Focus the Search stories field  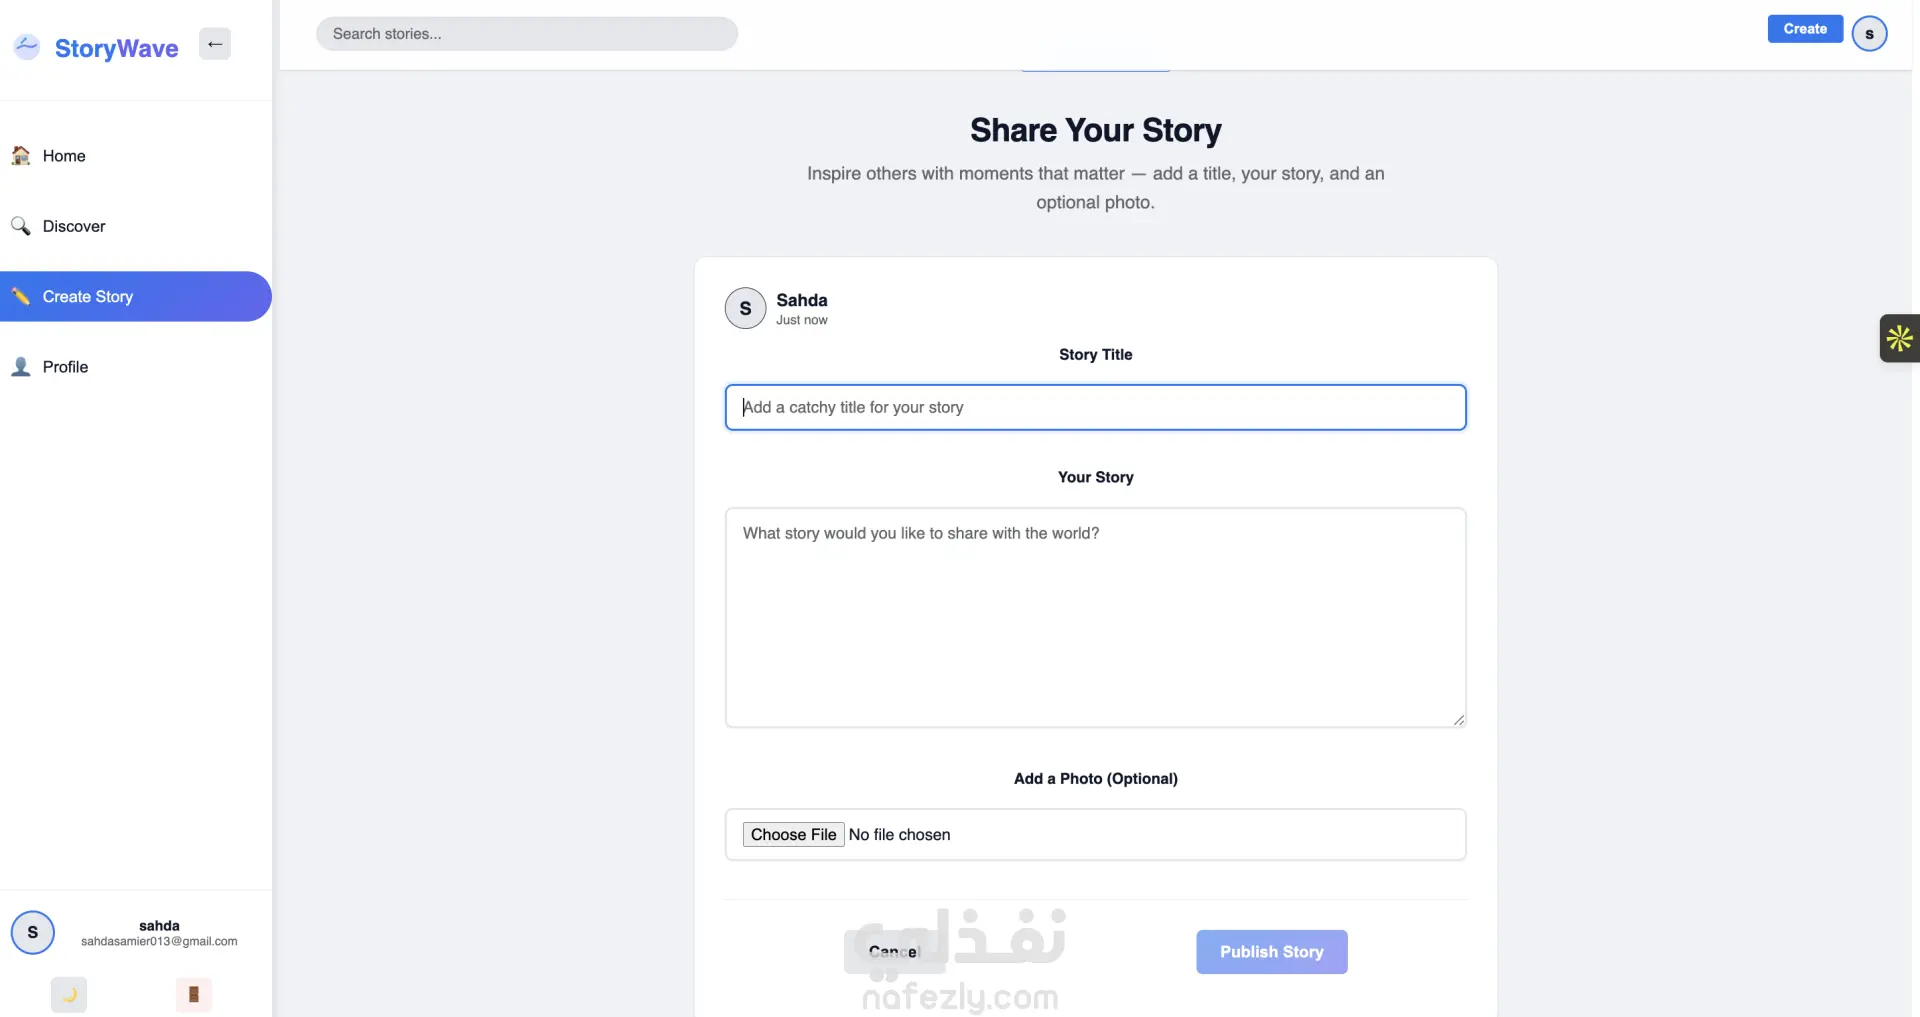pyautogui.click(x=527, y=34)
